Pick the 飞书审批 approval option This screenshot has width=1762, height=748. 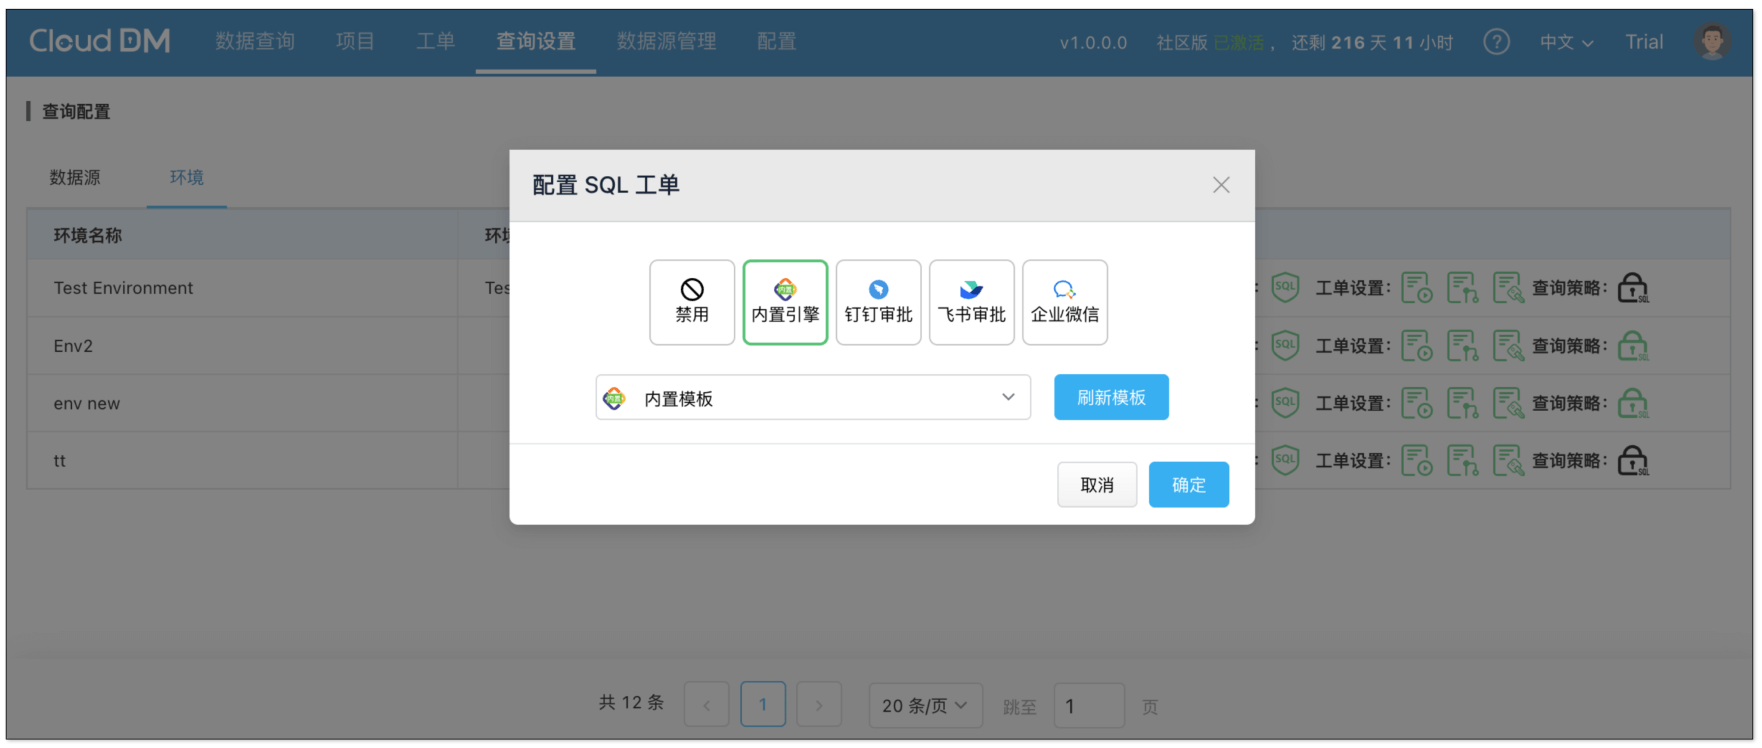point(971,302)
